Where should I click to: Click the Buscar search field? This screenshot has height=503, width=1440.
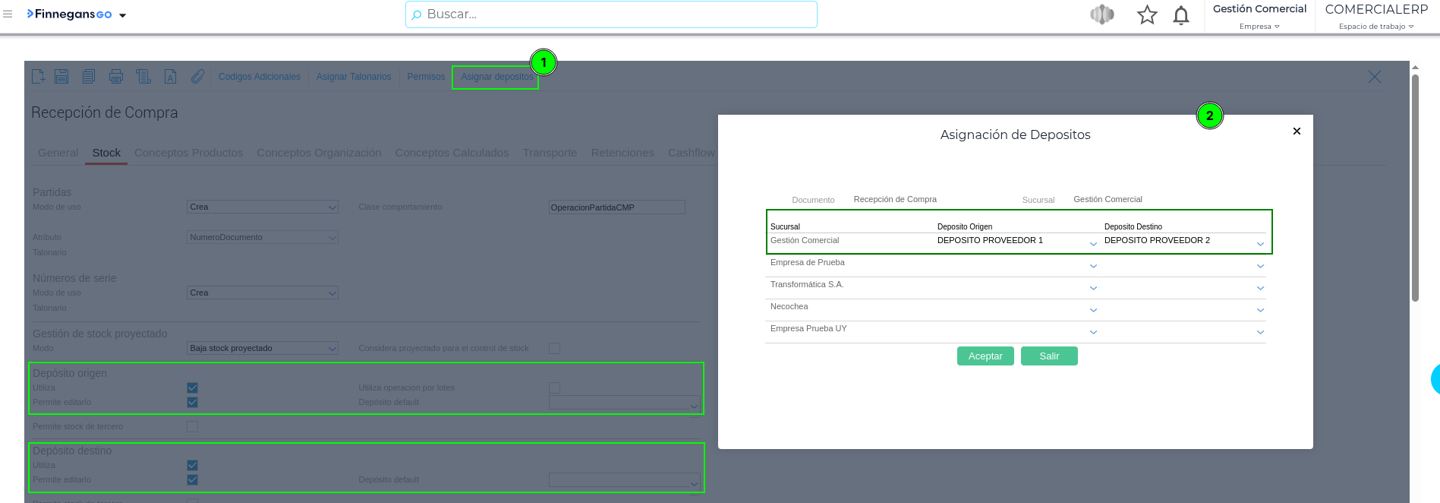(611, 15)
